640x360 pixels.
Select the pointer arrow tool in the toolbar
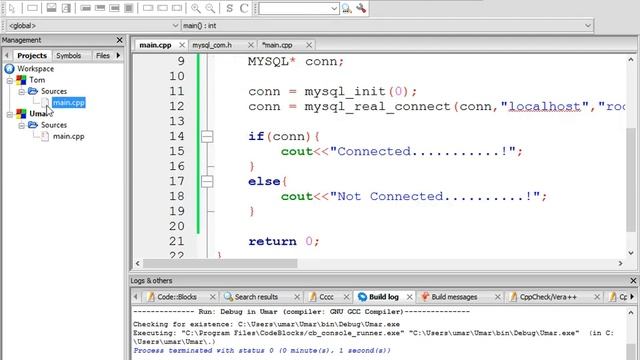(12, 8)
